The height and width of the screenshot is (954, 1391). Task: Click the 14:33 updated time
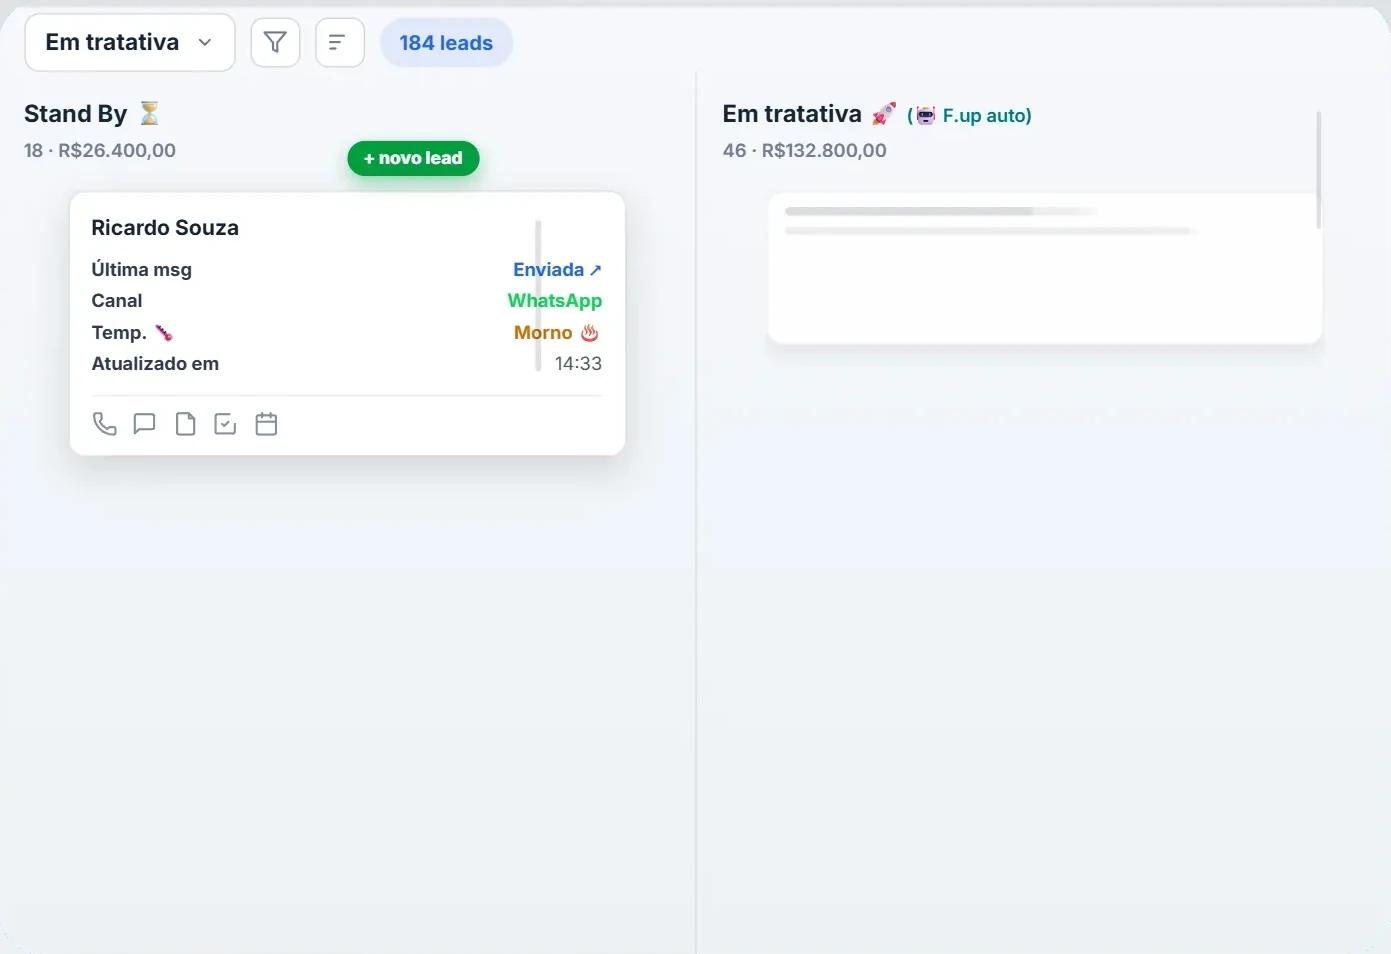(578, 364)
